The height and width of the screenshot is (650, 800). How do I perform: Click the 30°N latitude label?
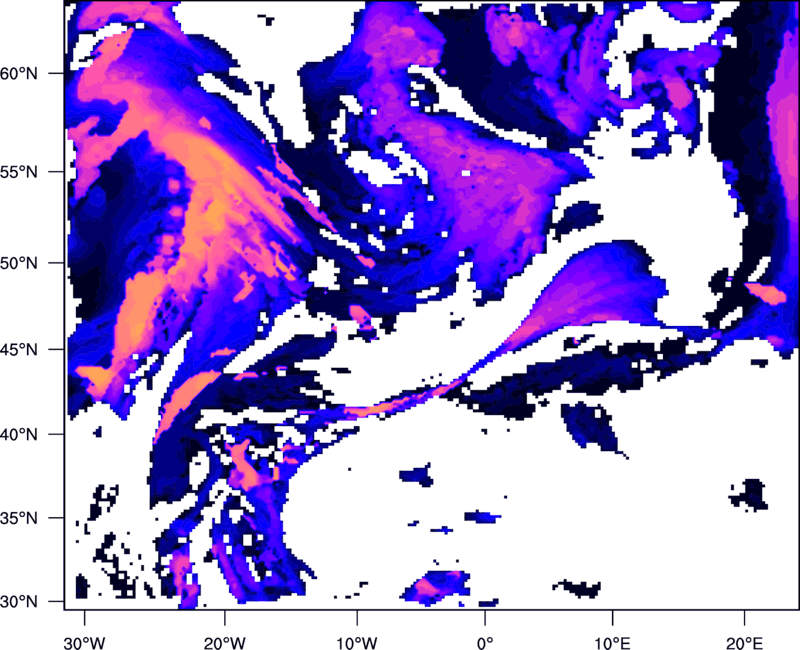click(x=19, y=602)
